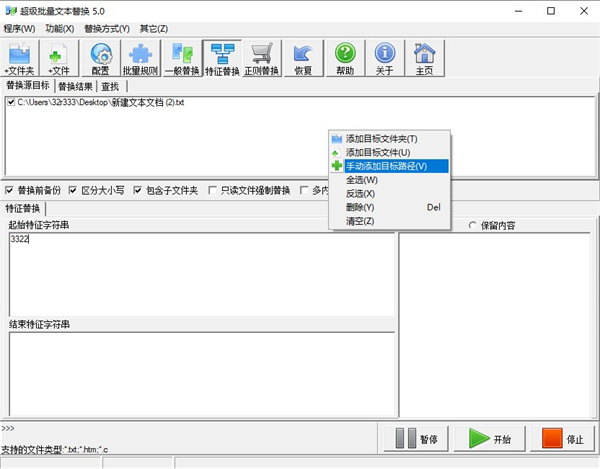Click in the replacement content box under 保留内容
The image size is (600, 469).
click(x=495, y=325)
